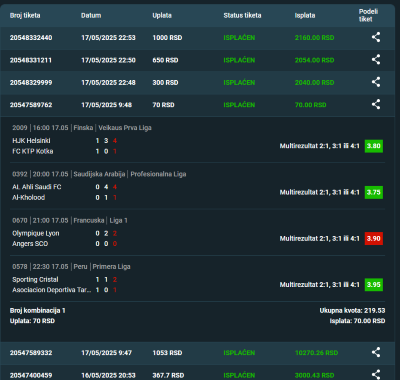400x380 pixels.
Task: Expand ticket row 20548332440
Action: coord(197,38)
